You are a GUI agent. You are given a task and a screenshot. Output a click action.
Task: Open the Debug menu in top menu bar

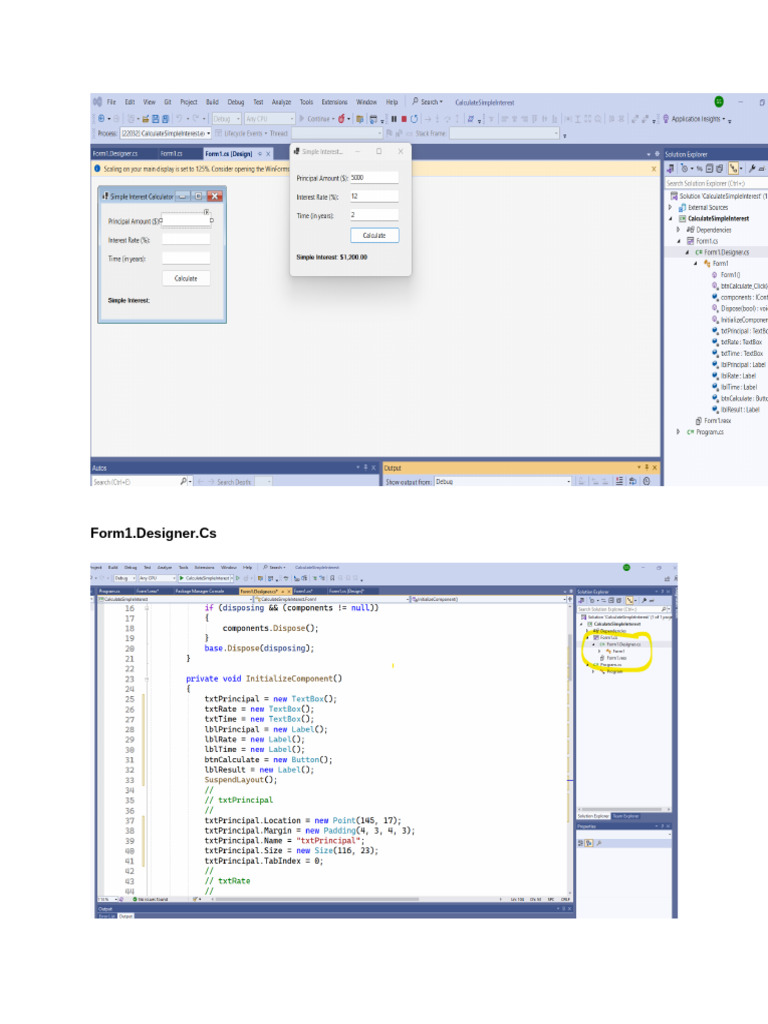point(235,102)
